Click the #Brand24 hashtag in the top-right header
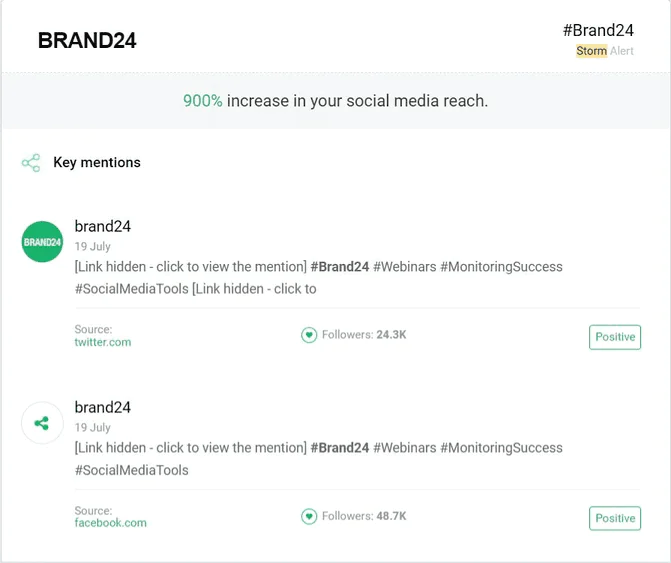 coord(598,30)
